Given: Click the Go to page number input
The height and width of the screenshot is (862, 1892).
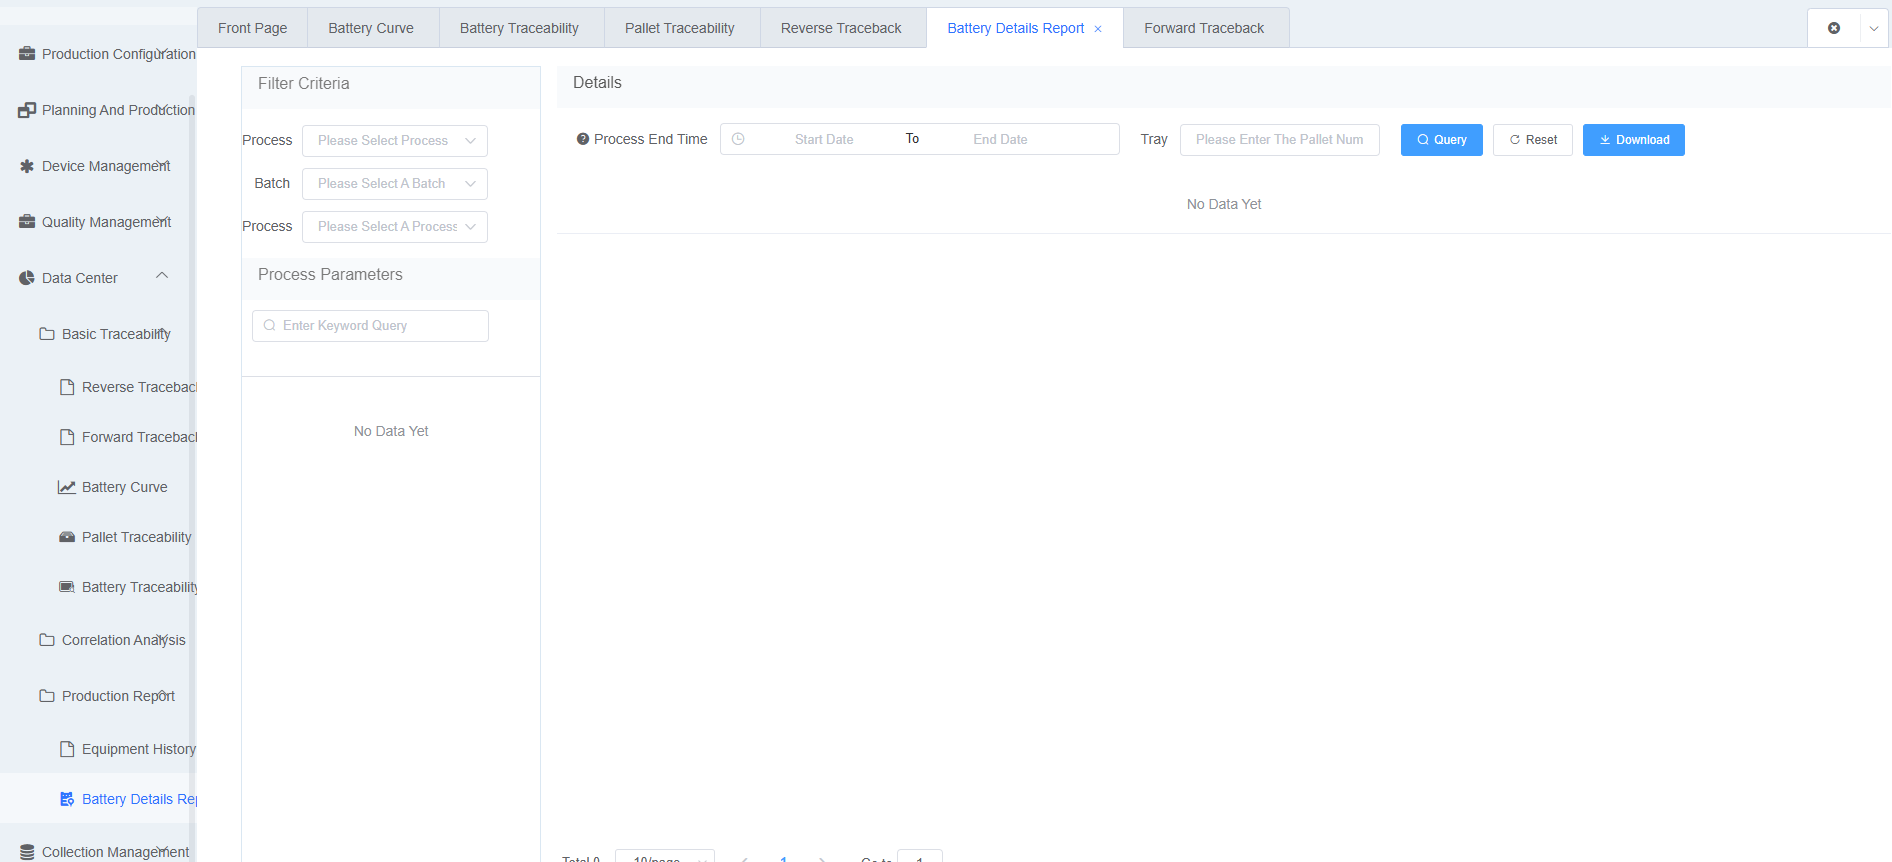Looking at the screenshot, I should coord(920,856).
